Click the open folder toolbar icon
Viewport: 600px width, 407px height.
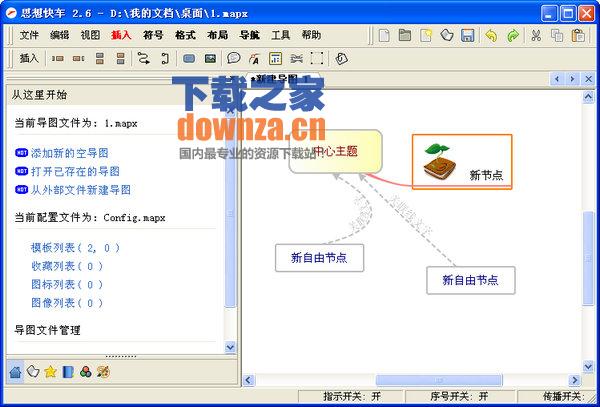click(404, 36)
